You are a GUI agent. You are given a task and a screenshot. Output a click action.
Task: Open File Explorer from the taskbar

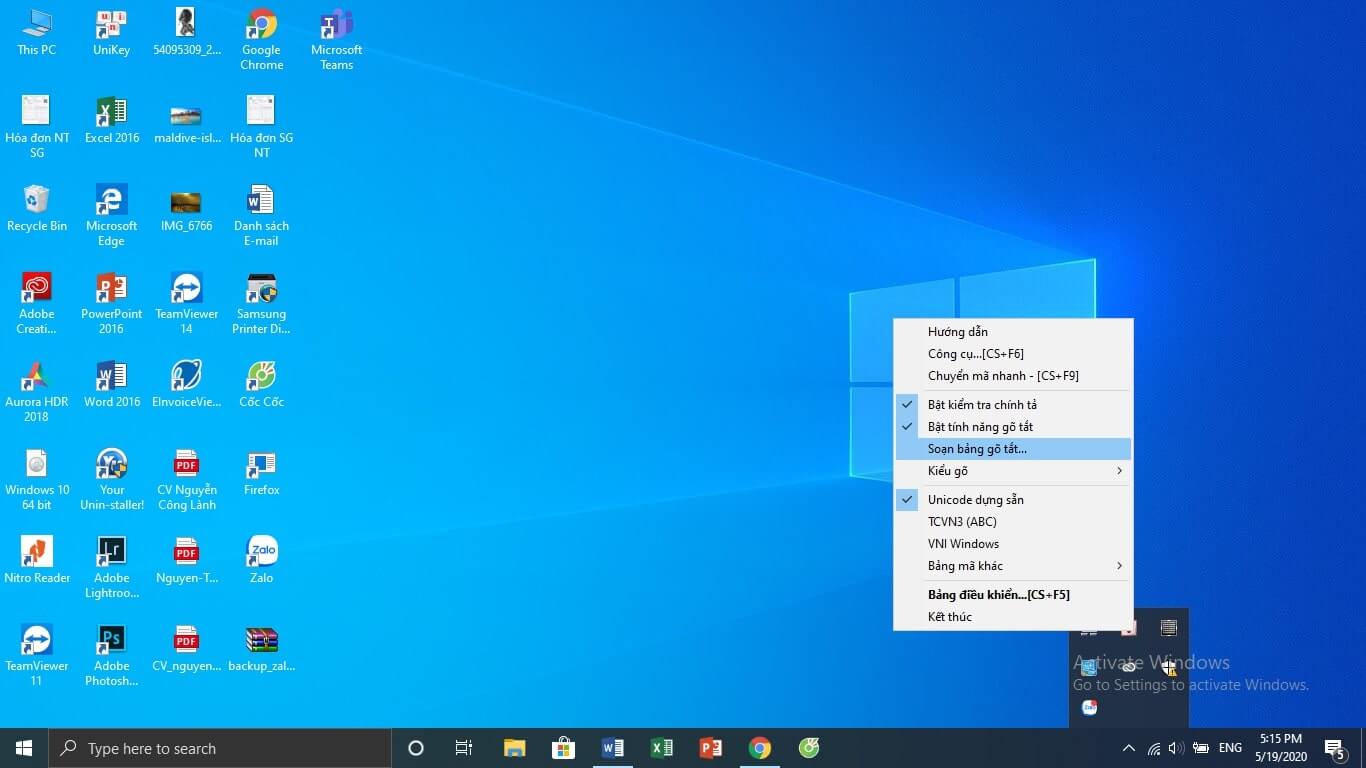click(514, 748)
